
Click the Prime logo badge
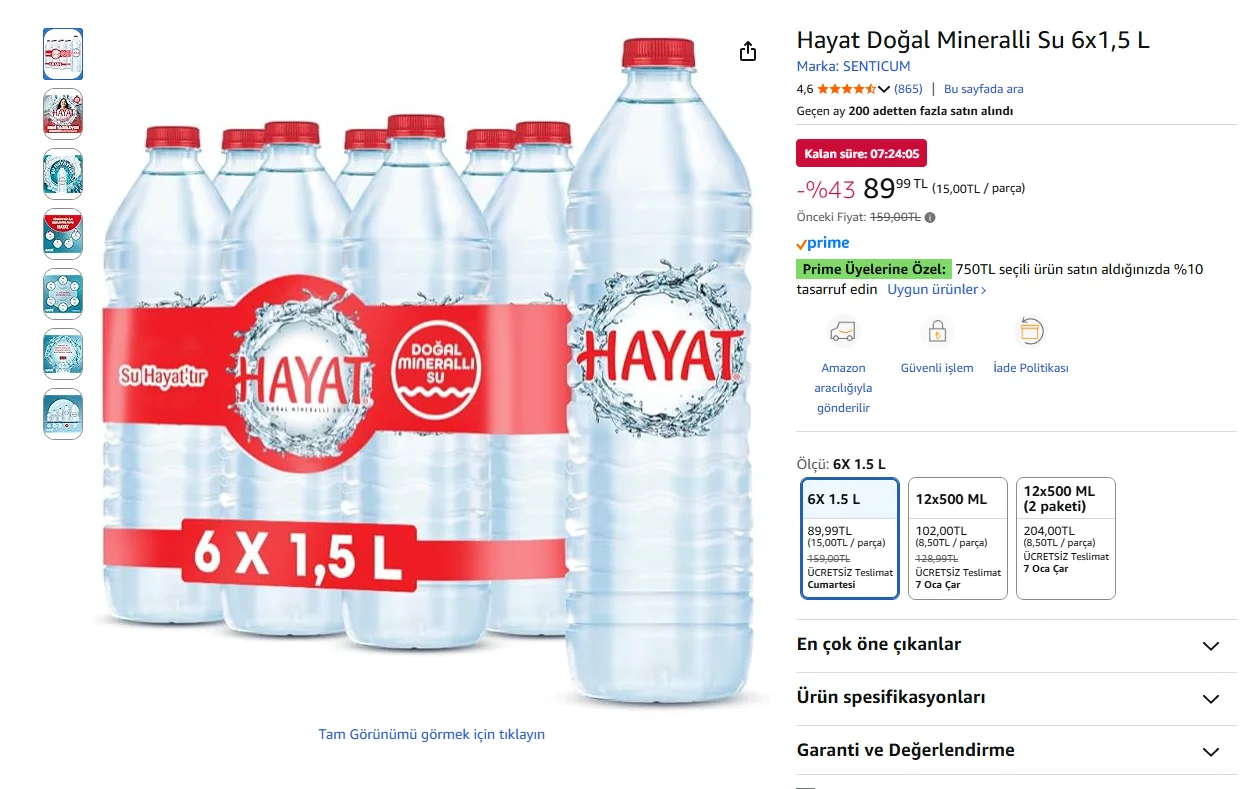click(x=823, y=243)
